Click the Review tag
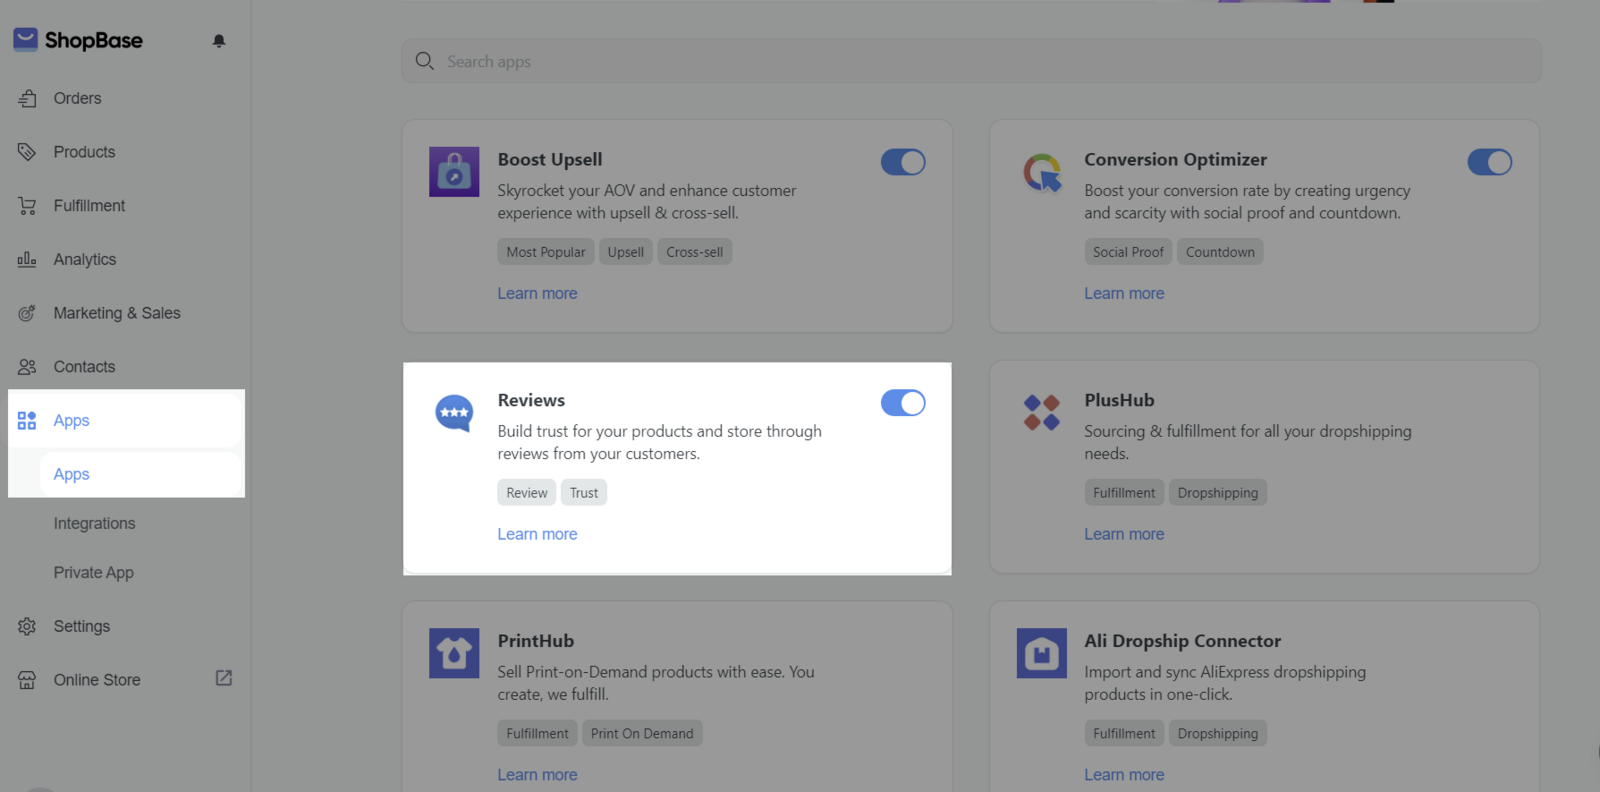The height and width of the screenshot is (792, 1600). click(x=527, y=493)
